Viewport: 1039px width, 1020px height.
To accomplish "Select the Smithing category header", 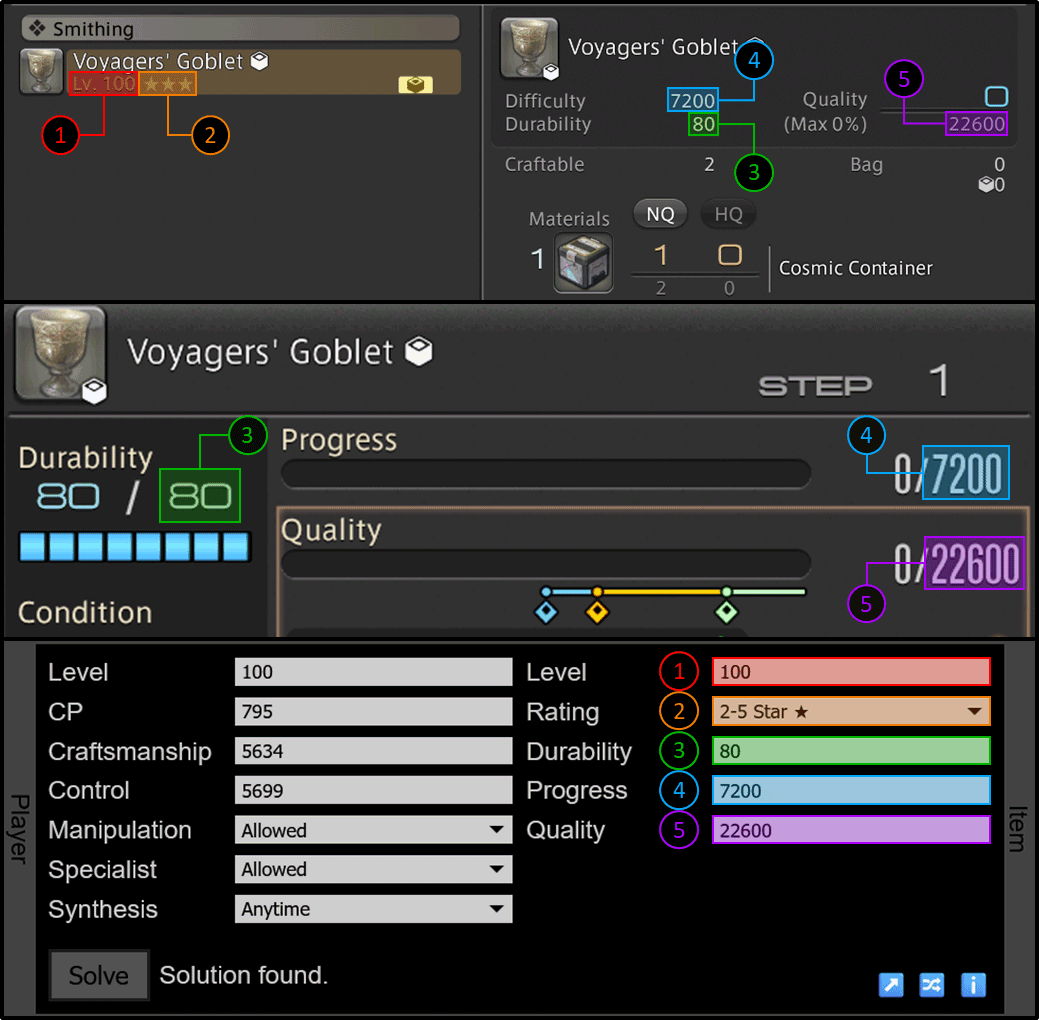I will [x=240, y=28].
